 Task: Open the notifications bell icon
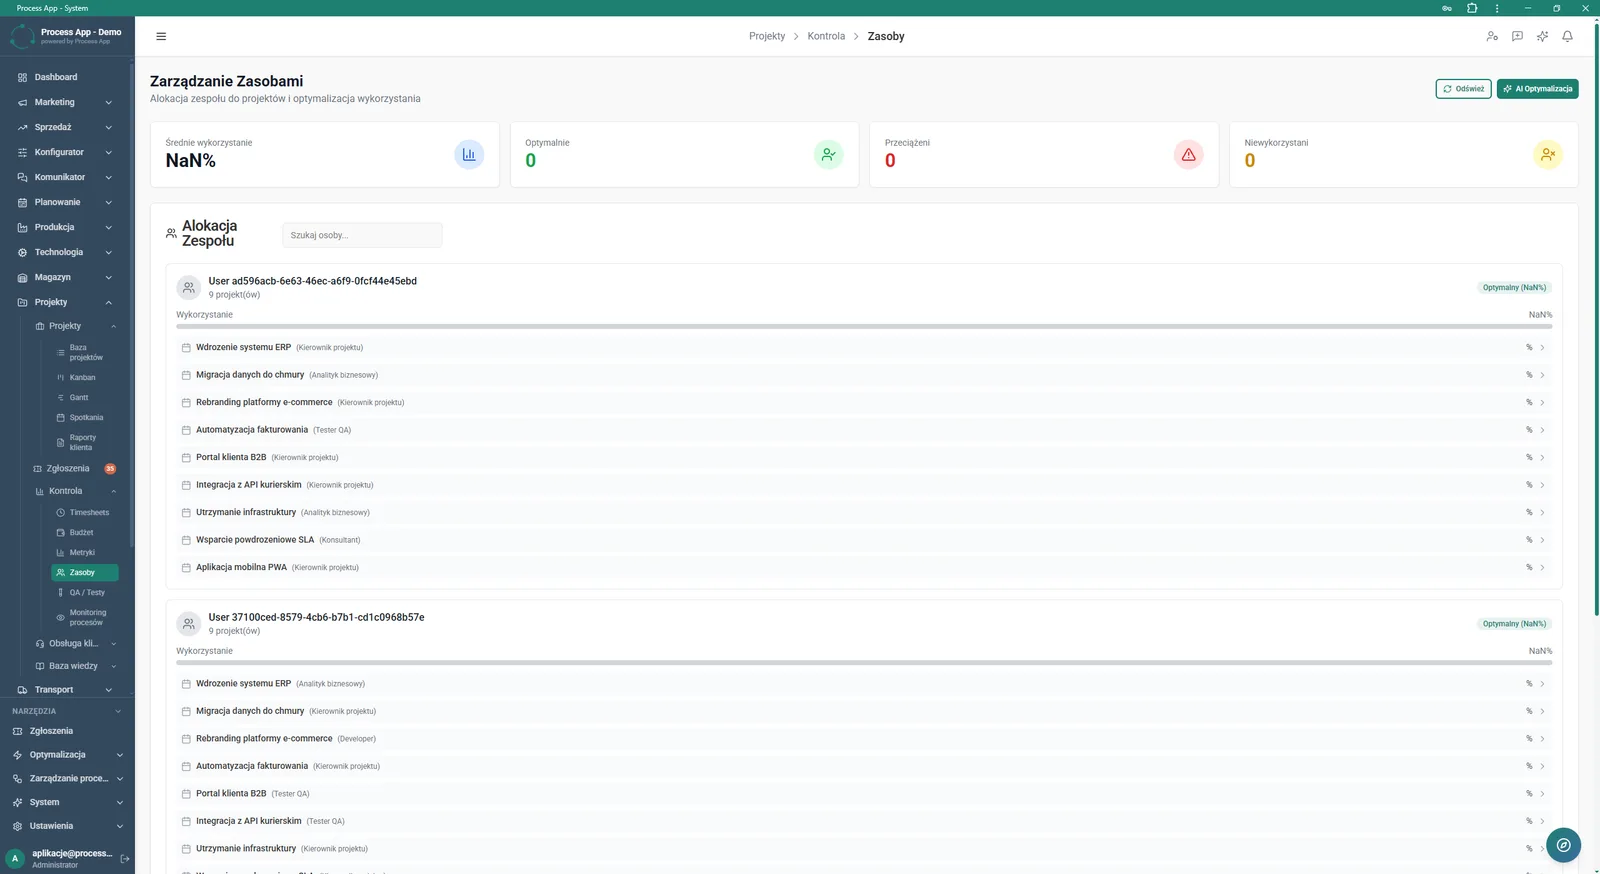pyautogui.click(x=1567, y=36)
